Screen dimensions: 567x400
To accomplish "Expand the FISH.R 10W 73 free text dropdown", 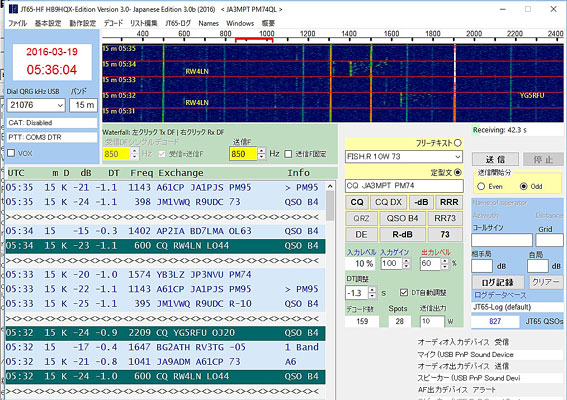I will (458, 157).
